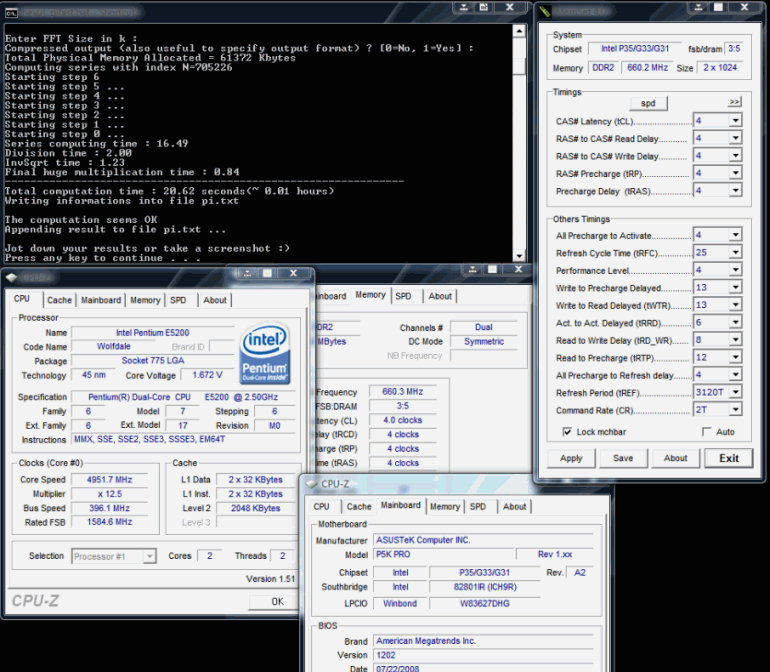Screen dimensions: 770x672
Task: Click the Core Voltage value 1.672 V
Action: [207, 375]
